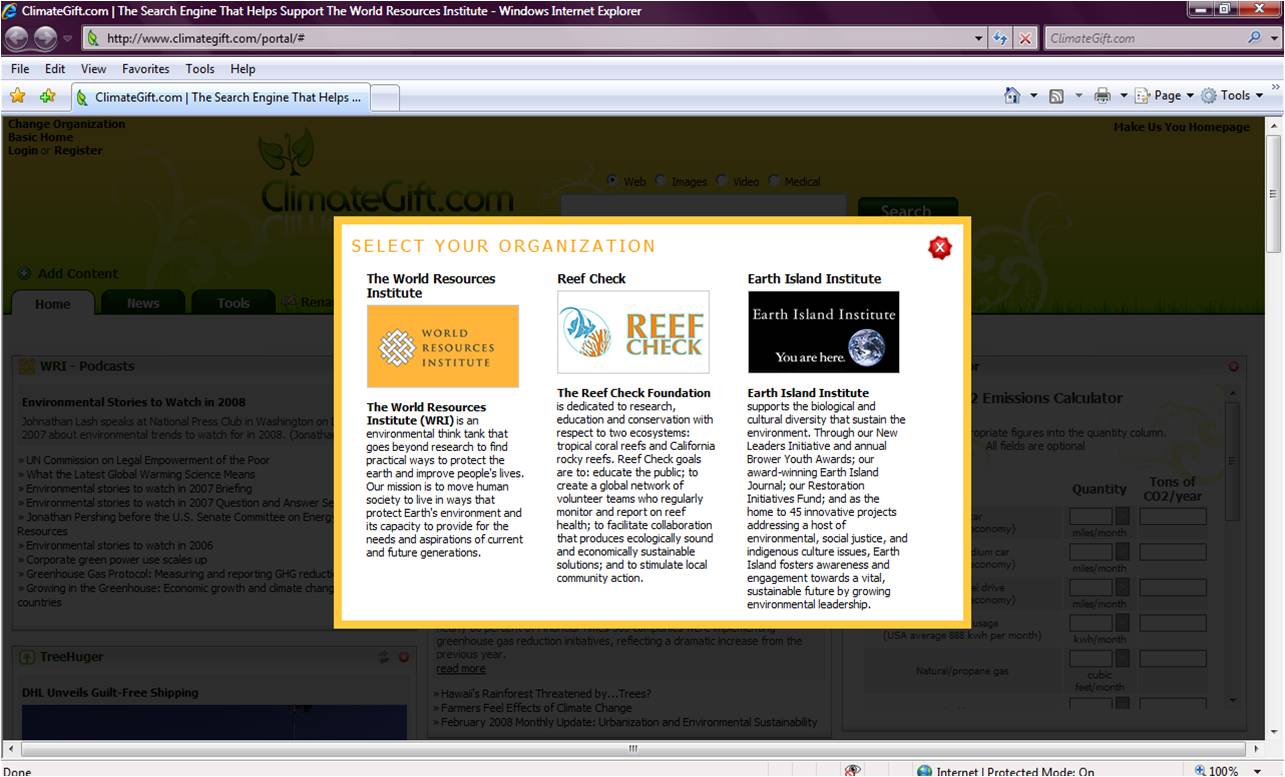Click the browser Forward arrow
Screen dimensions: 1285x777
[x=46, y=38]
